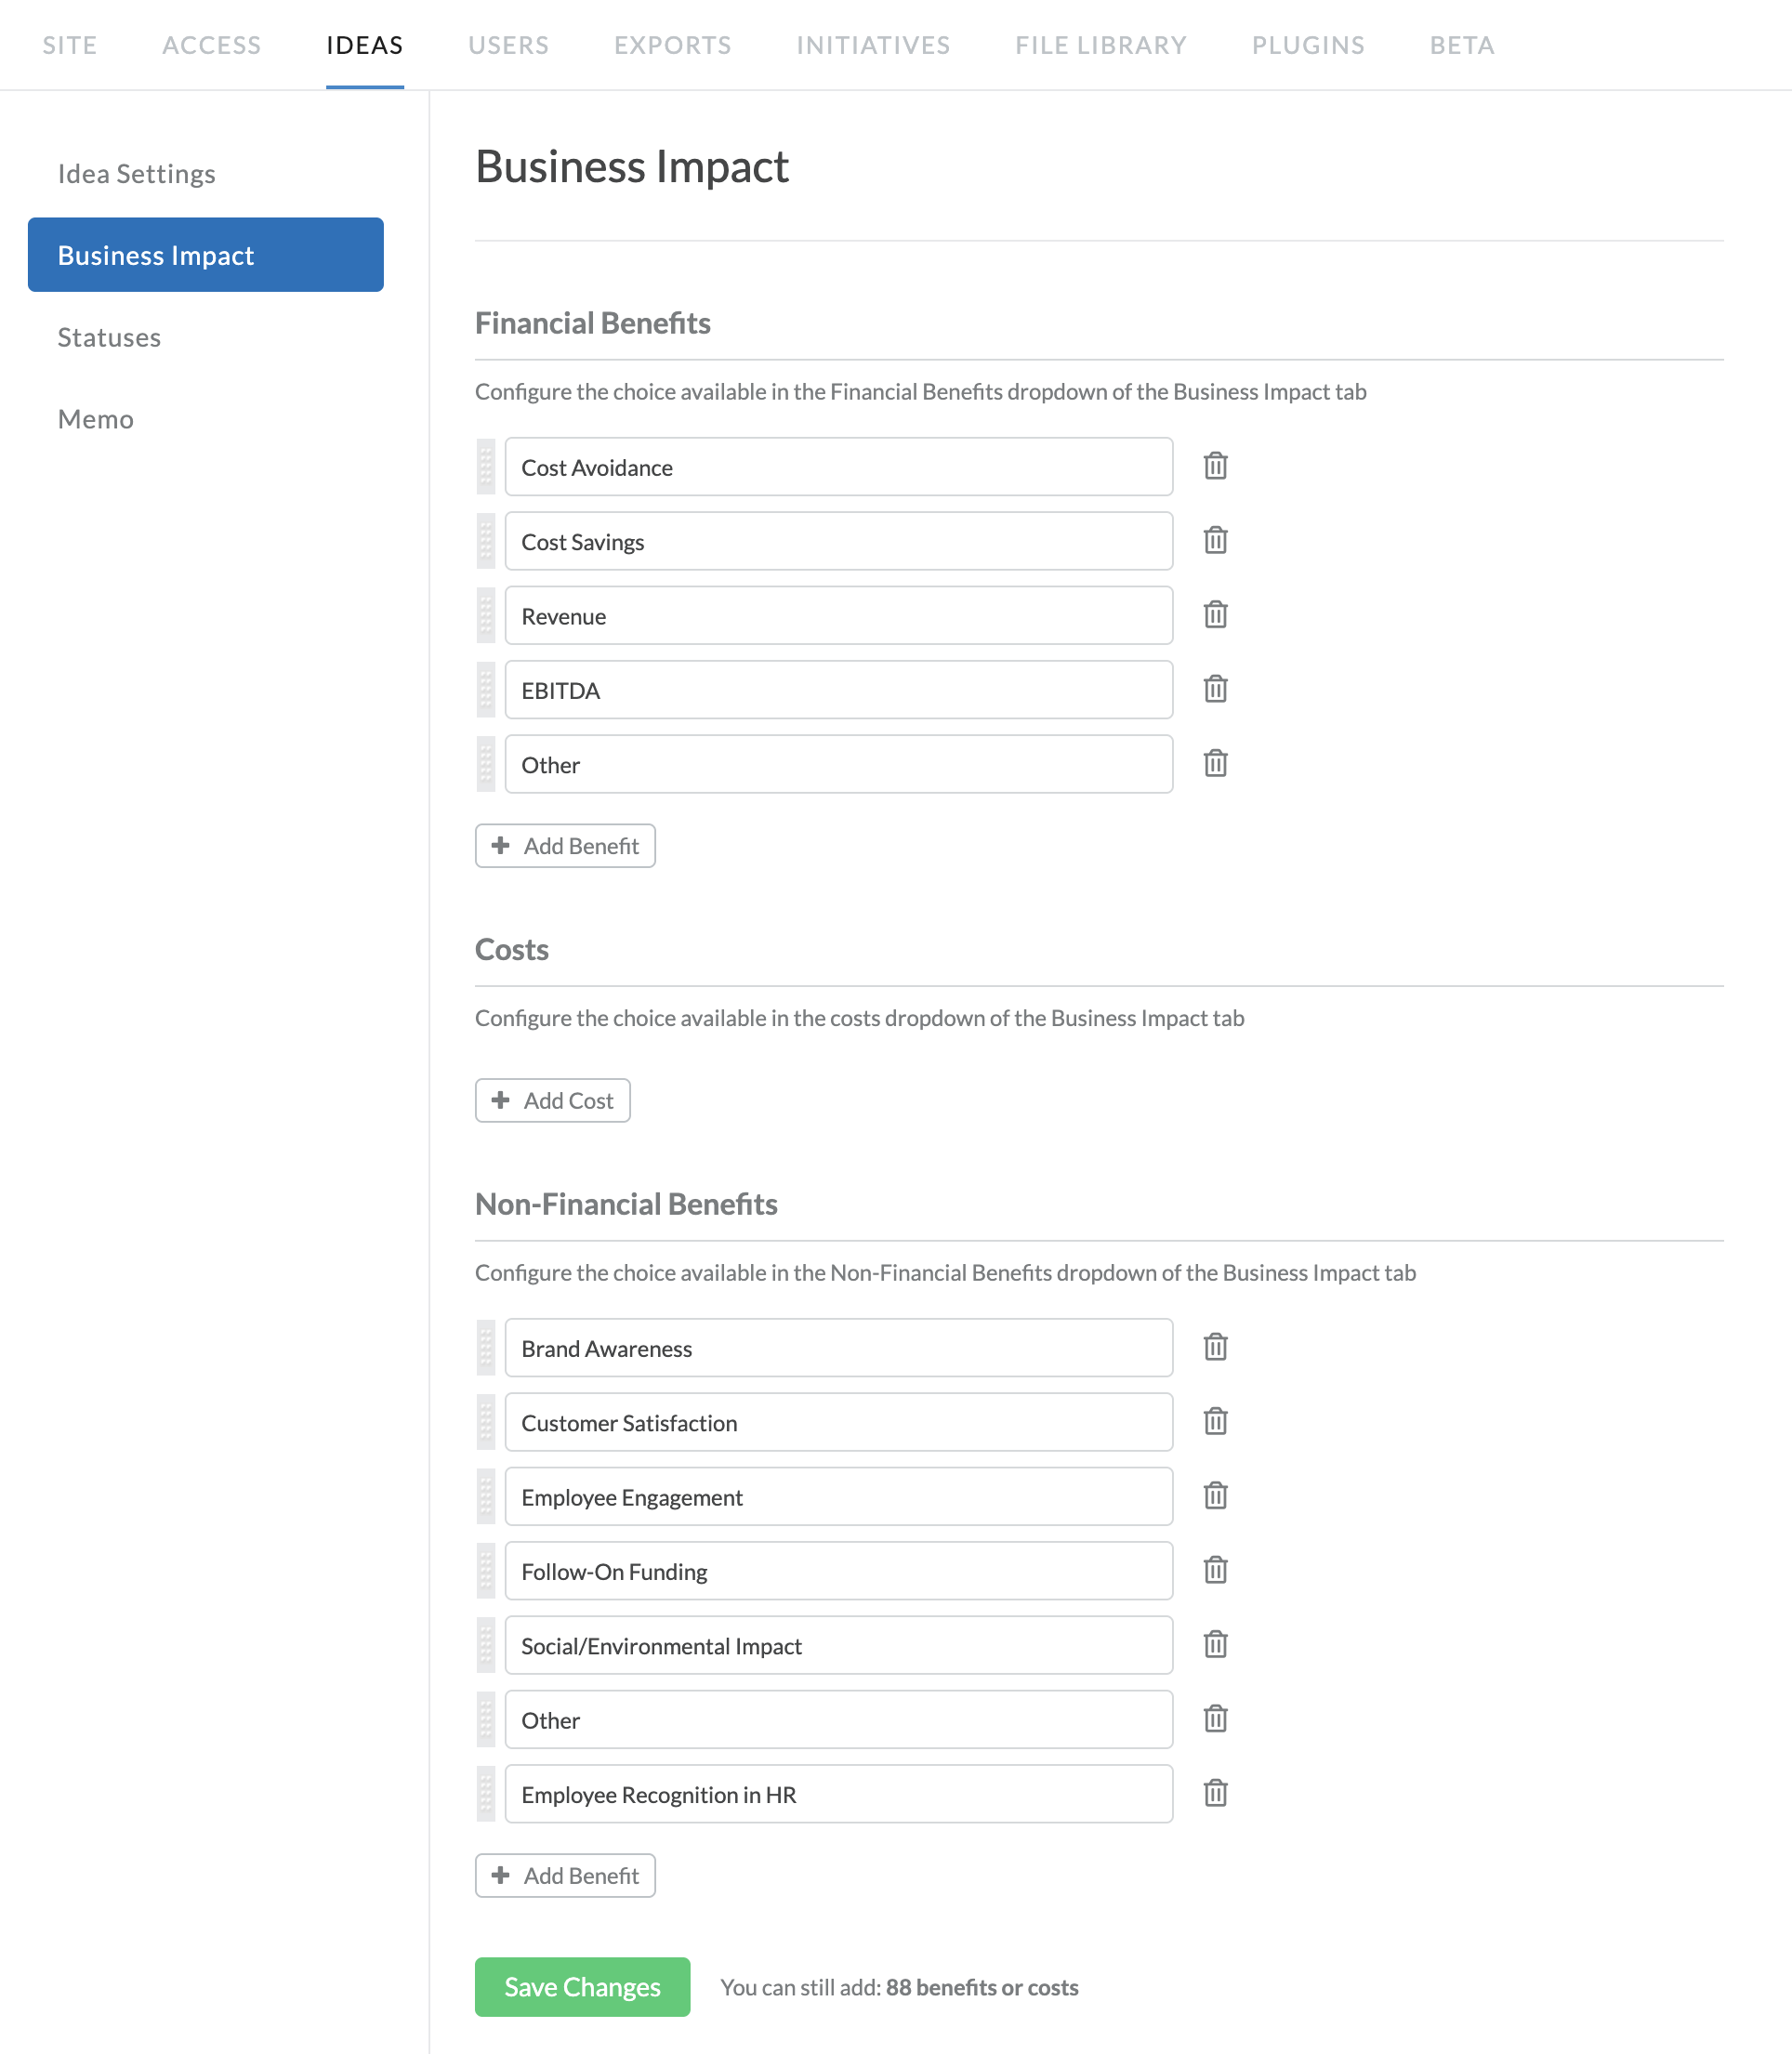Add a new non-financial benefit
This screenshot has width=1792, height=2054.
click(565, 1876)
